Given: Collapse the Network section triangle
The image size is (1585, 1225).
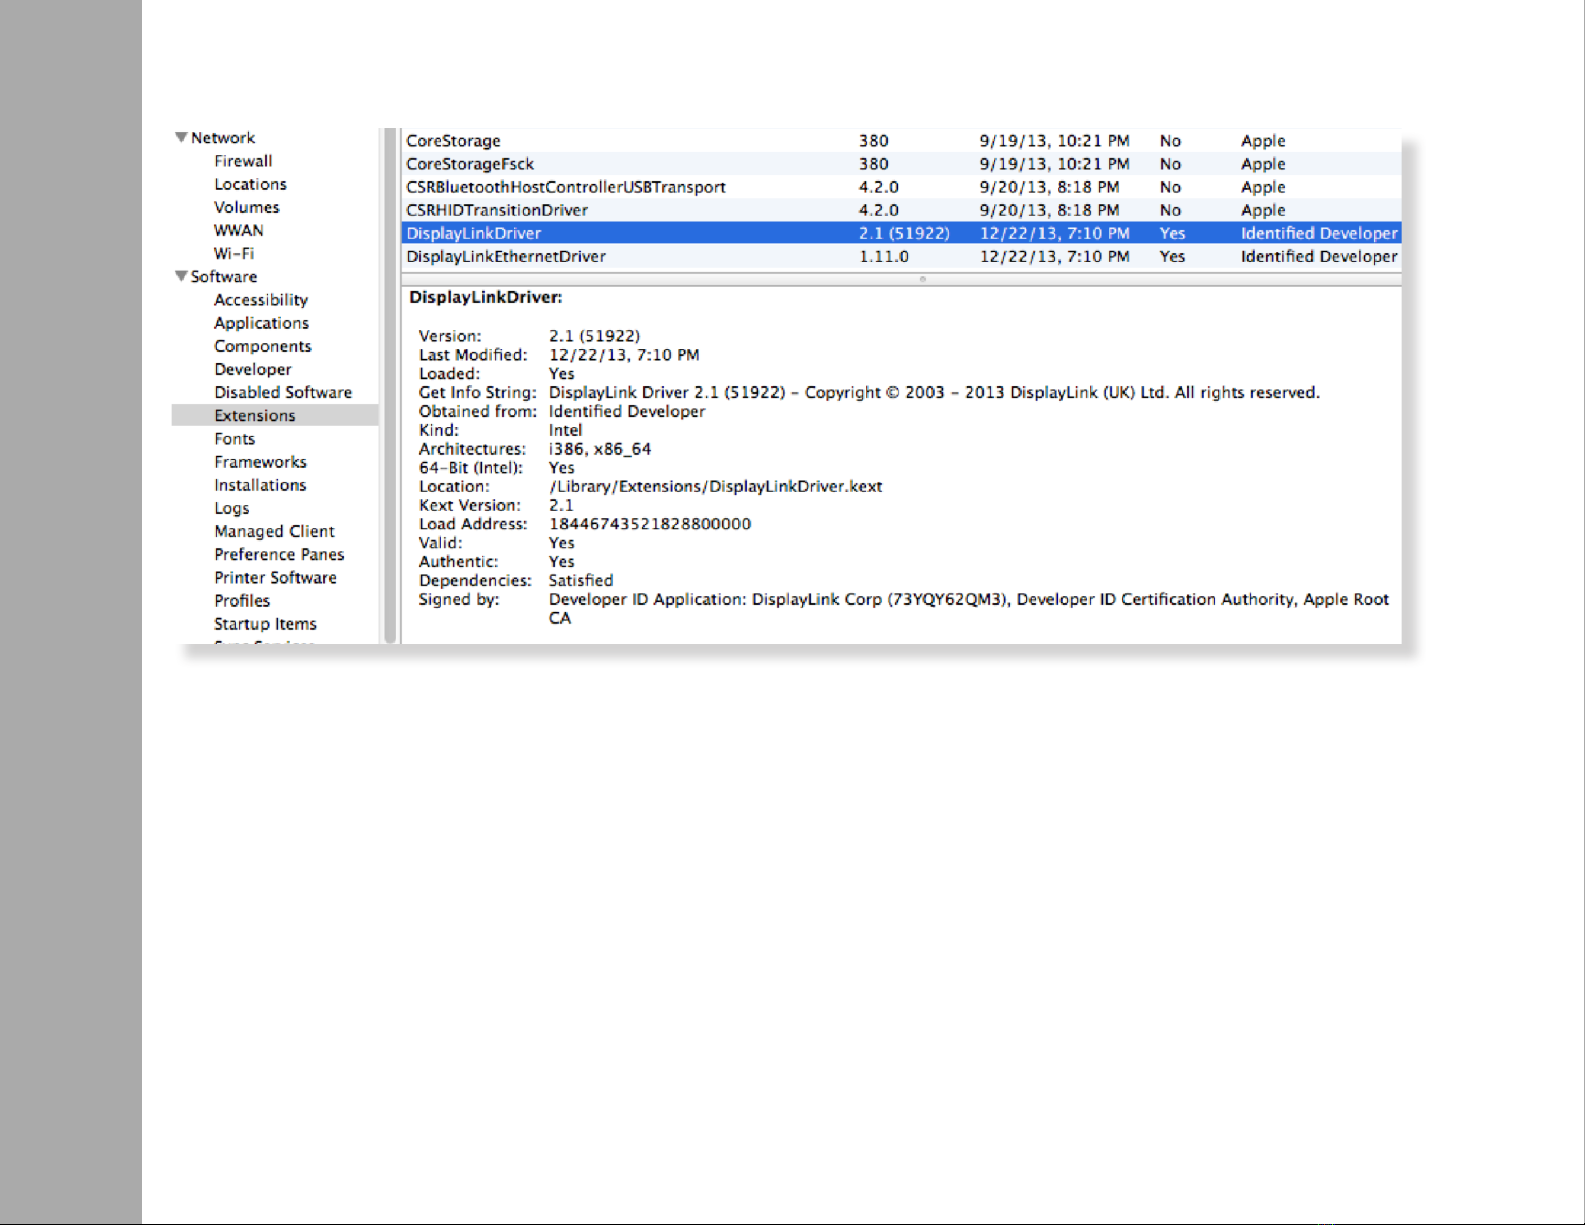Looking at the screenshot, I should tap(181, 137).
